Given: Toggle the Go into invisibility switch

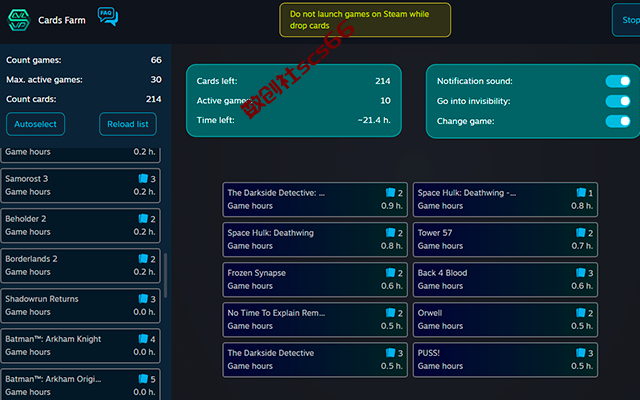Looking at the screenshot, I should point(618,101).
